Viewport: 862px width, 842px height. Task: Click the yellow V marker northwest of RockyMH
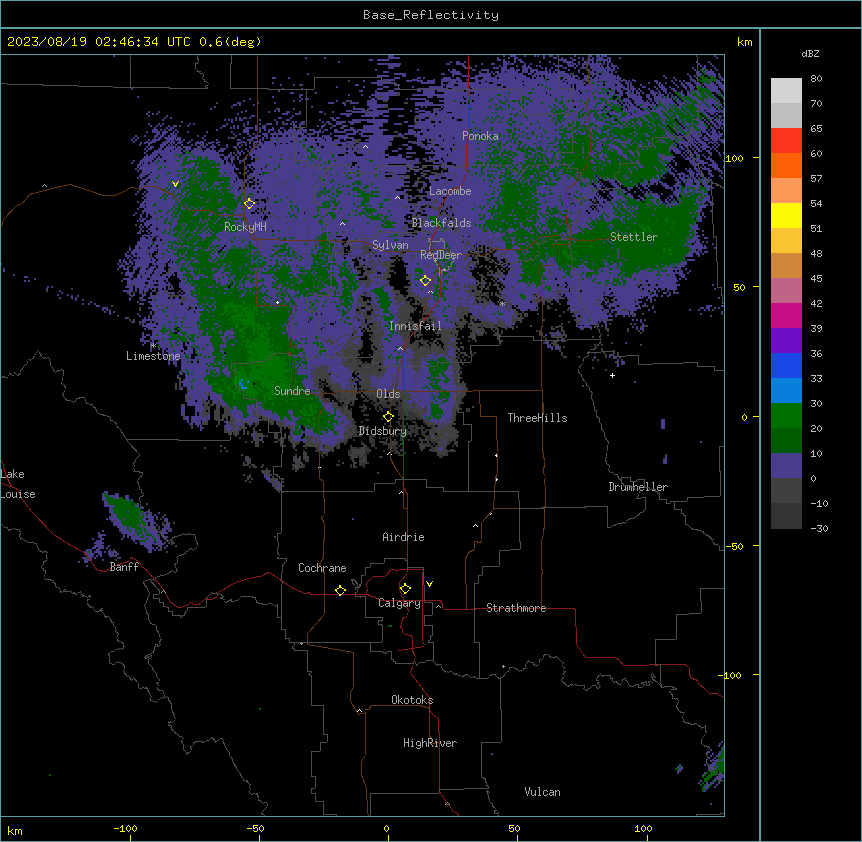[x=175, y=184]
